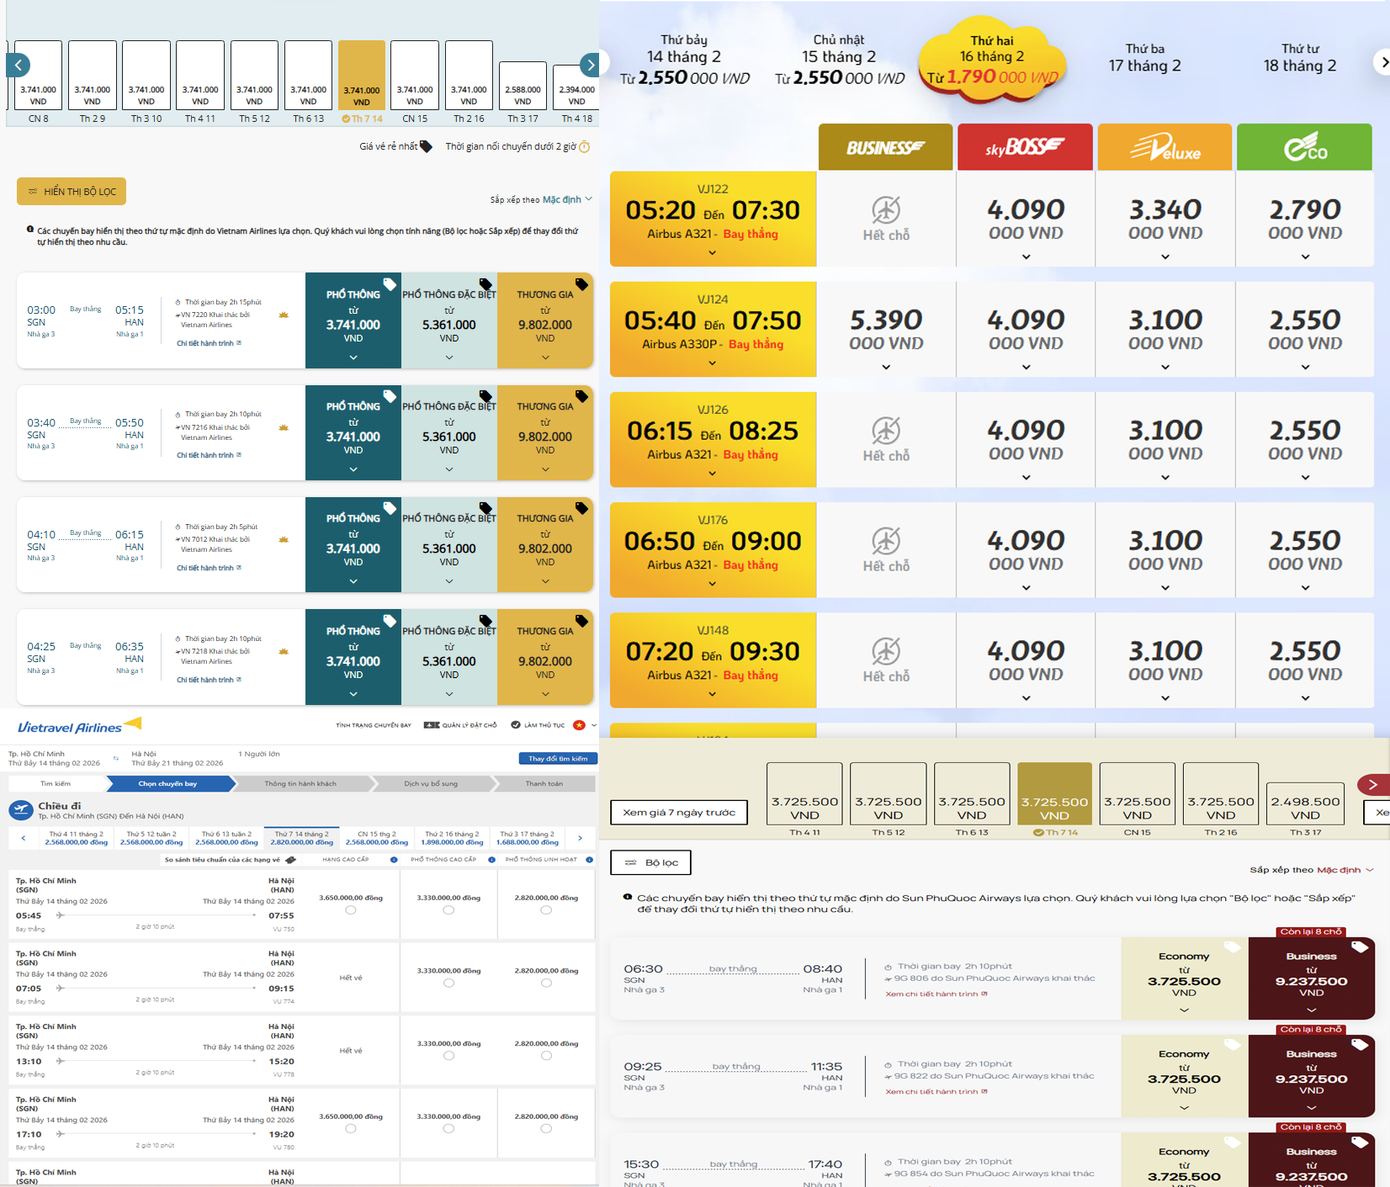Click the 'HIỂN THỊ BỘ LỌC' button

point(71,191)
